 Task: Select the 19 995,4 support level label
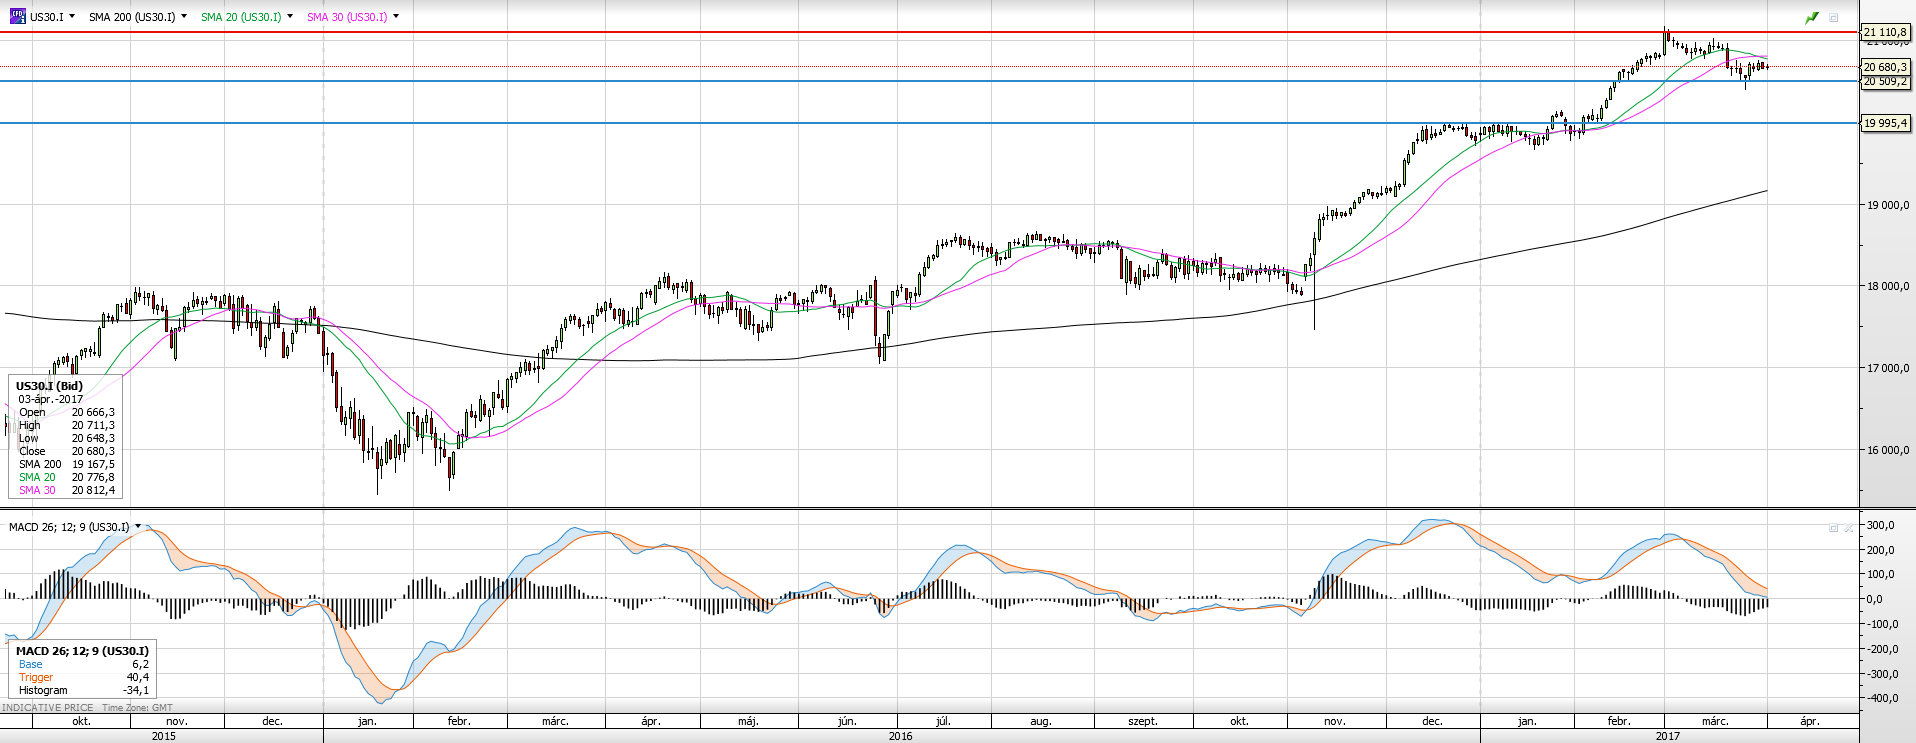click(x=1885, y=123)
